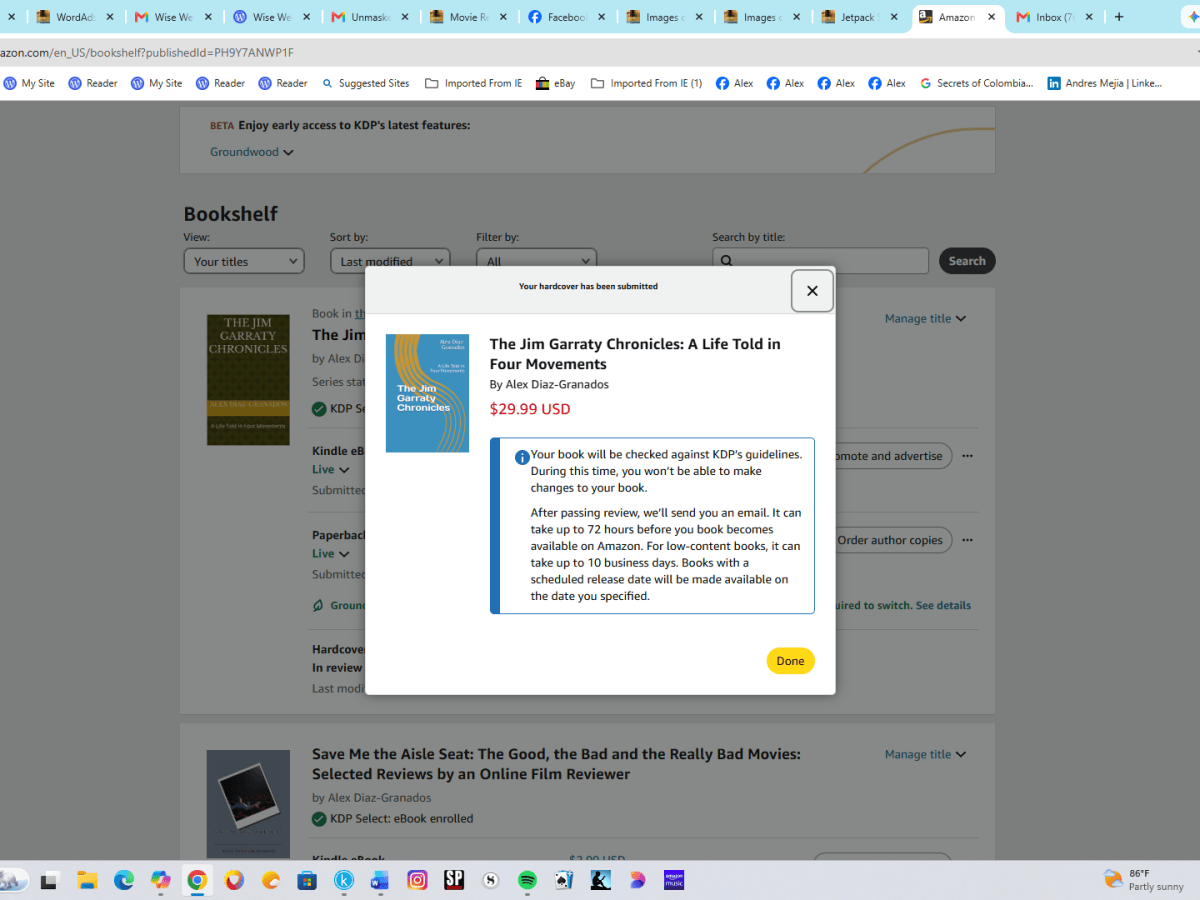
Task: Open Spotify from the taskbar
Action: [527, 880]
